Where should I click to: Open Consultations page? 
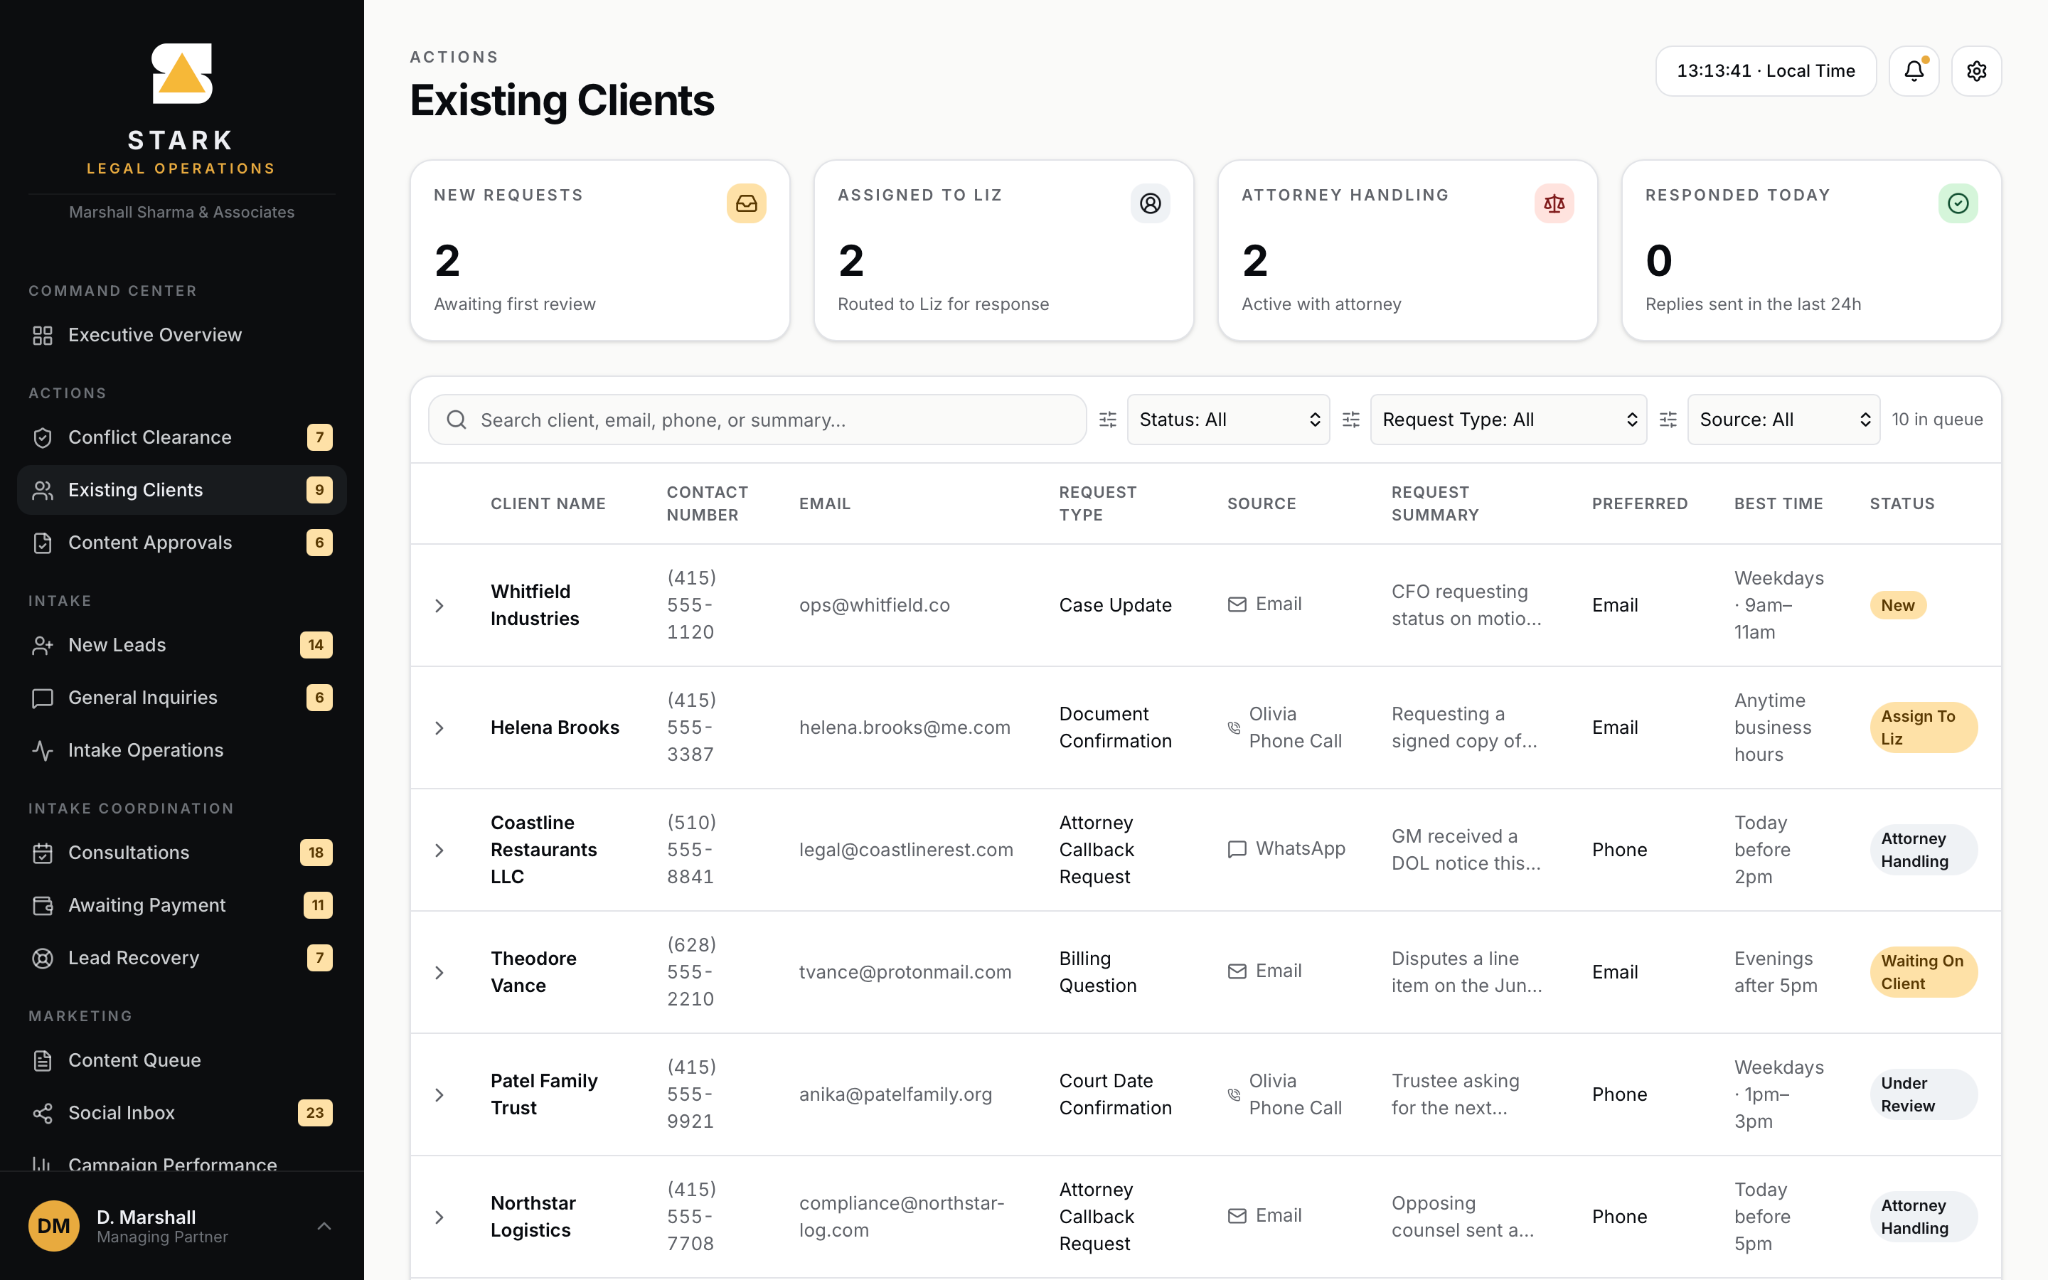tap(182, 853)
